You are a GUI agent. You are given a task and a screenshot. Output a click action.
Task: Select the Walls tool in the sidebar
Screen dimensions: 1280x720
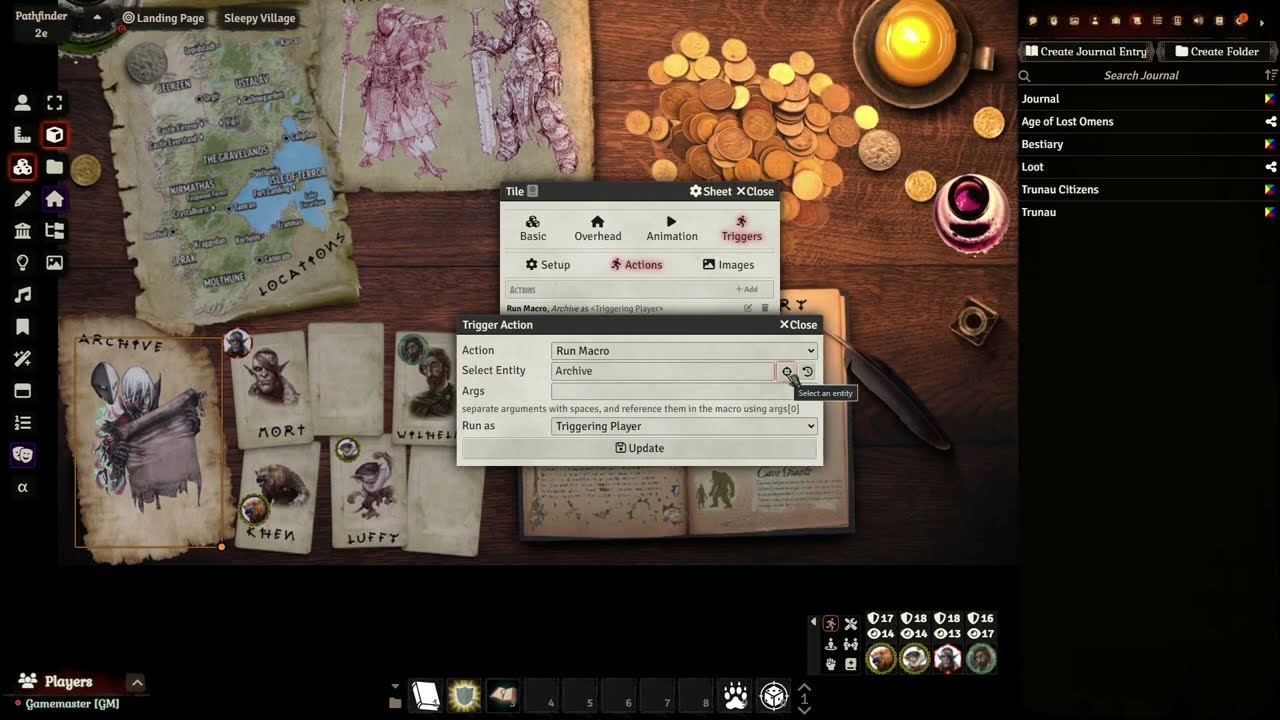[x=22, y=231]
